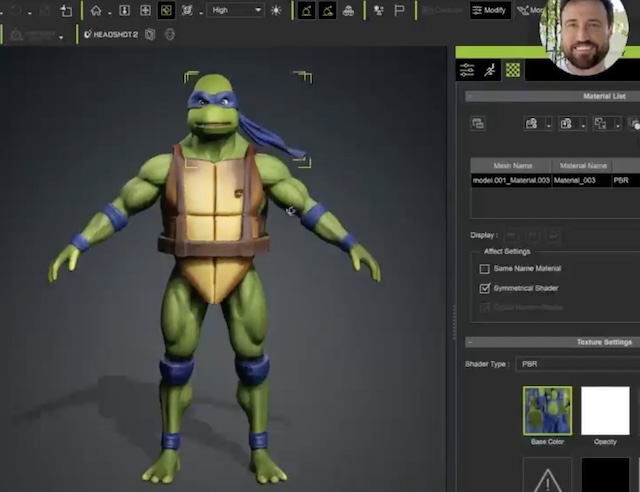This screenshot has width=640, height=492.
Task: Open the Modify panel tab
Action: pos(490,10)
